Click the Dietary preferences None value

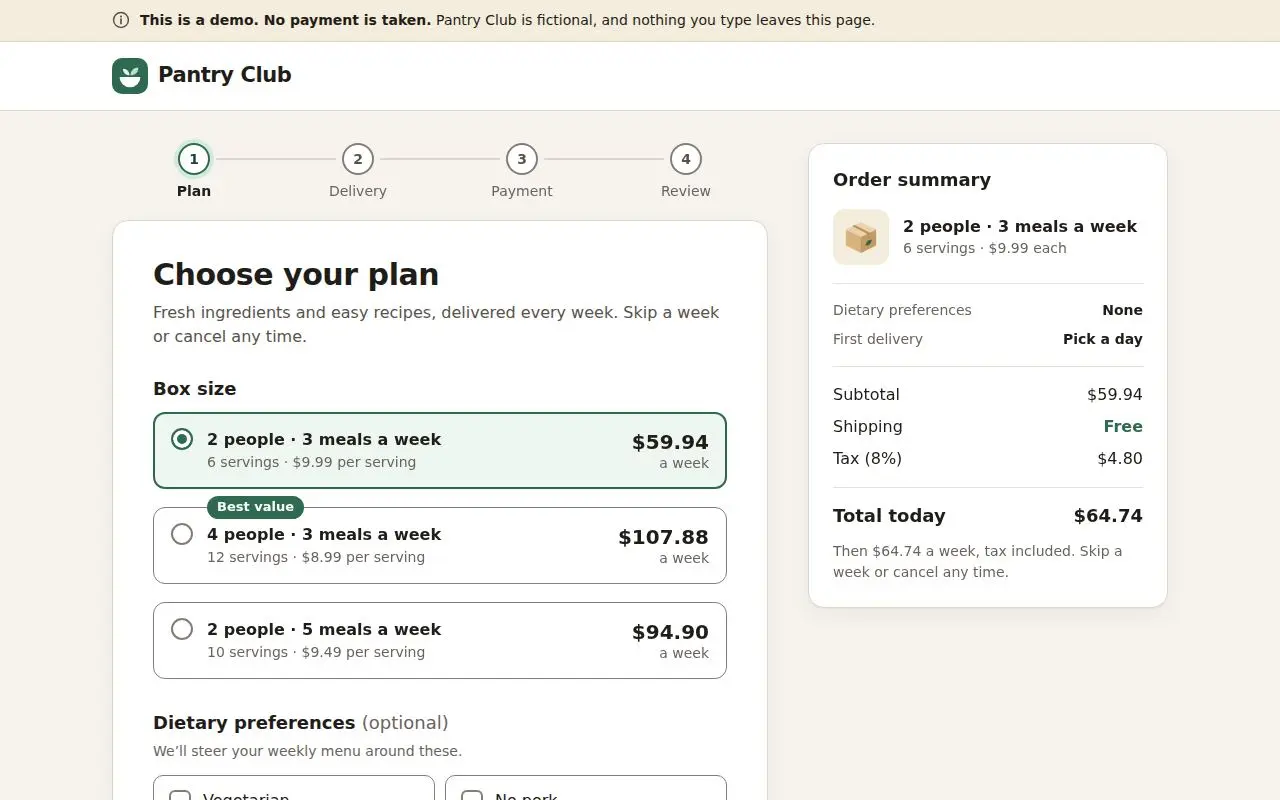point(1122,310)
